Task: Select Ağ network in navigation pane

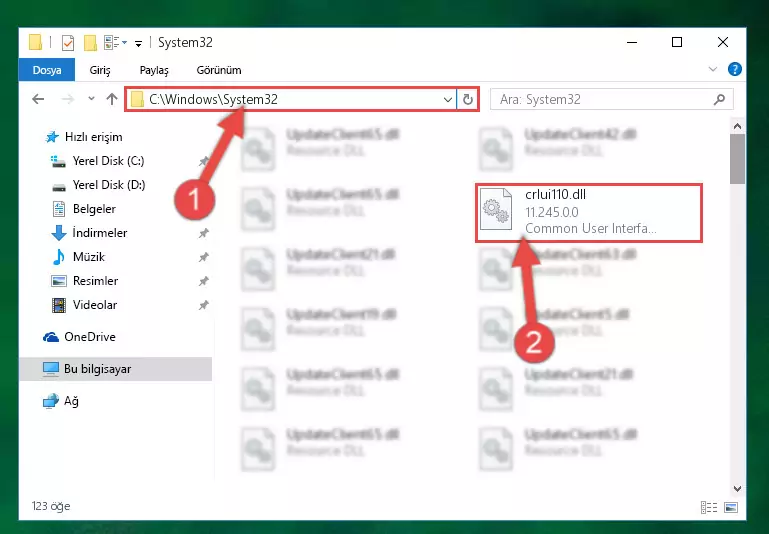Action: pyautogui.click(x=61, y=401)
